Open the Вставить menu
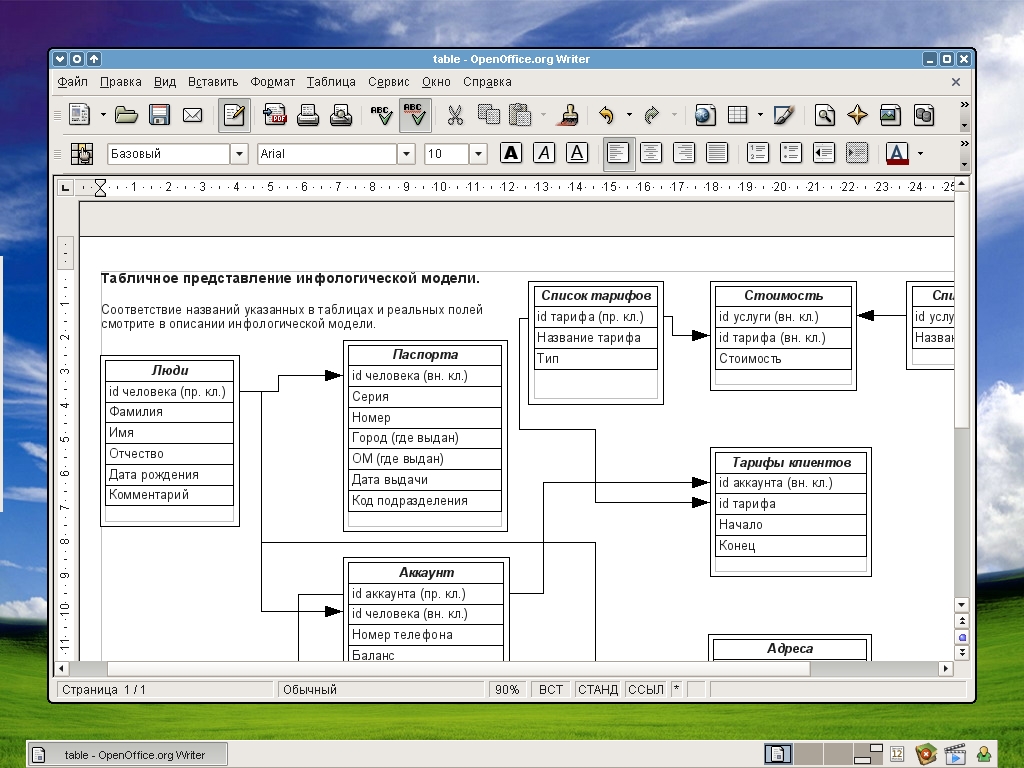This screenshot has height=768, width=1024. (213, 82)
